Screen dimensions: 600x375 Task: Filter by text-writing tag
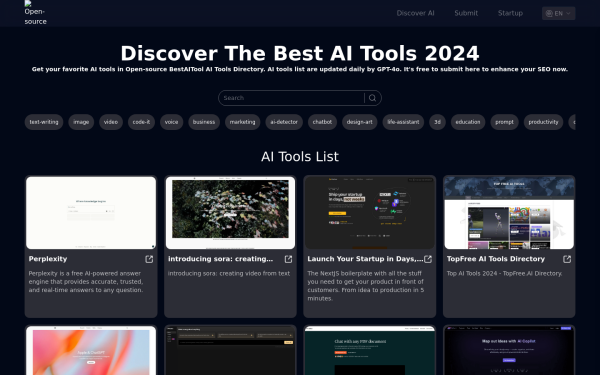44,122
